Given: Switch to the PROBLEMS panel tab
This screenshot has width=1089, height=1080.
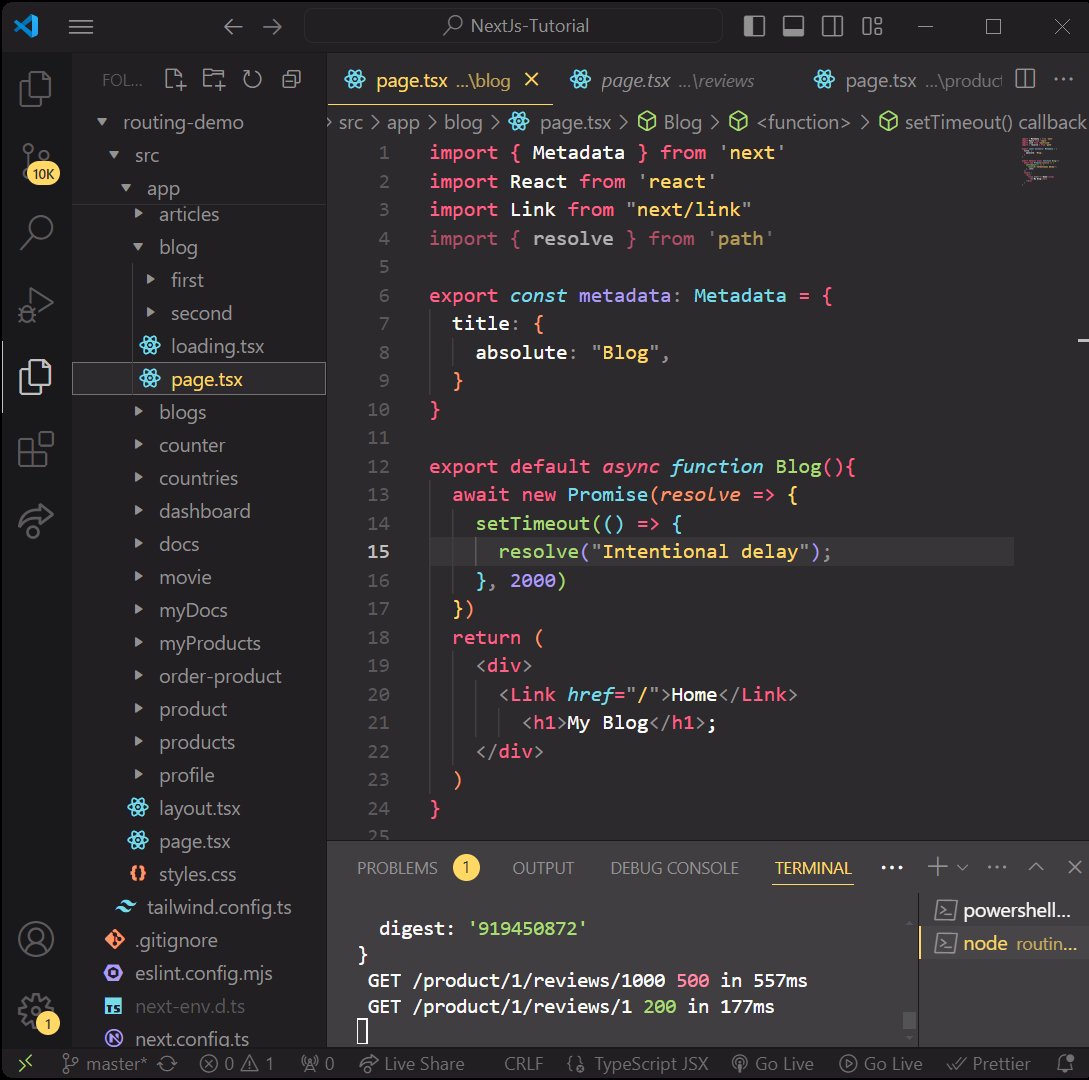Looking at the screenshot, I should coord(397,868).
